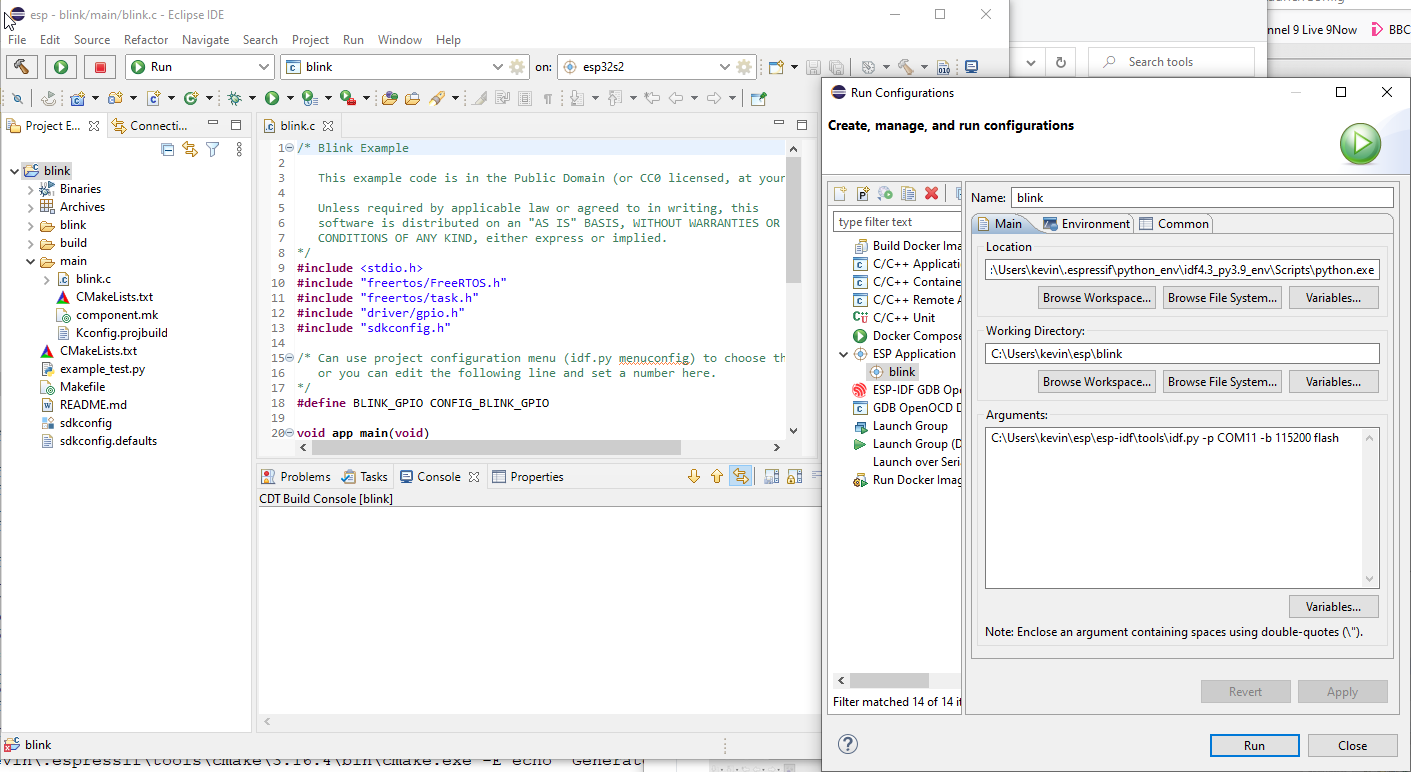Click console scroll-up arrow icon

(717, 477)
